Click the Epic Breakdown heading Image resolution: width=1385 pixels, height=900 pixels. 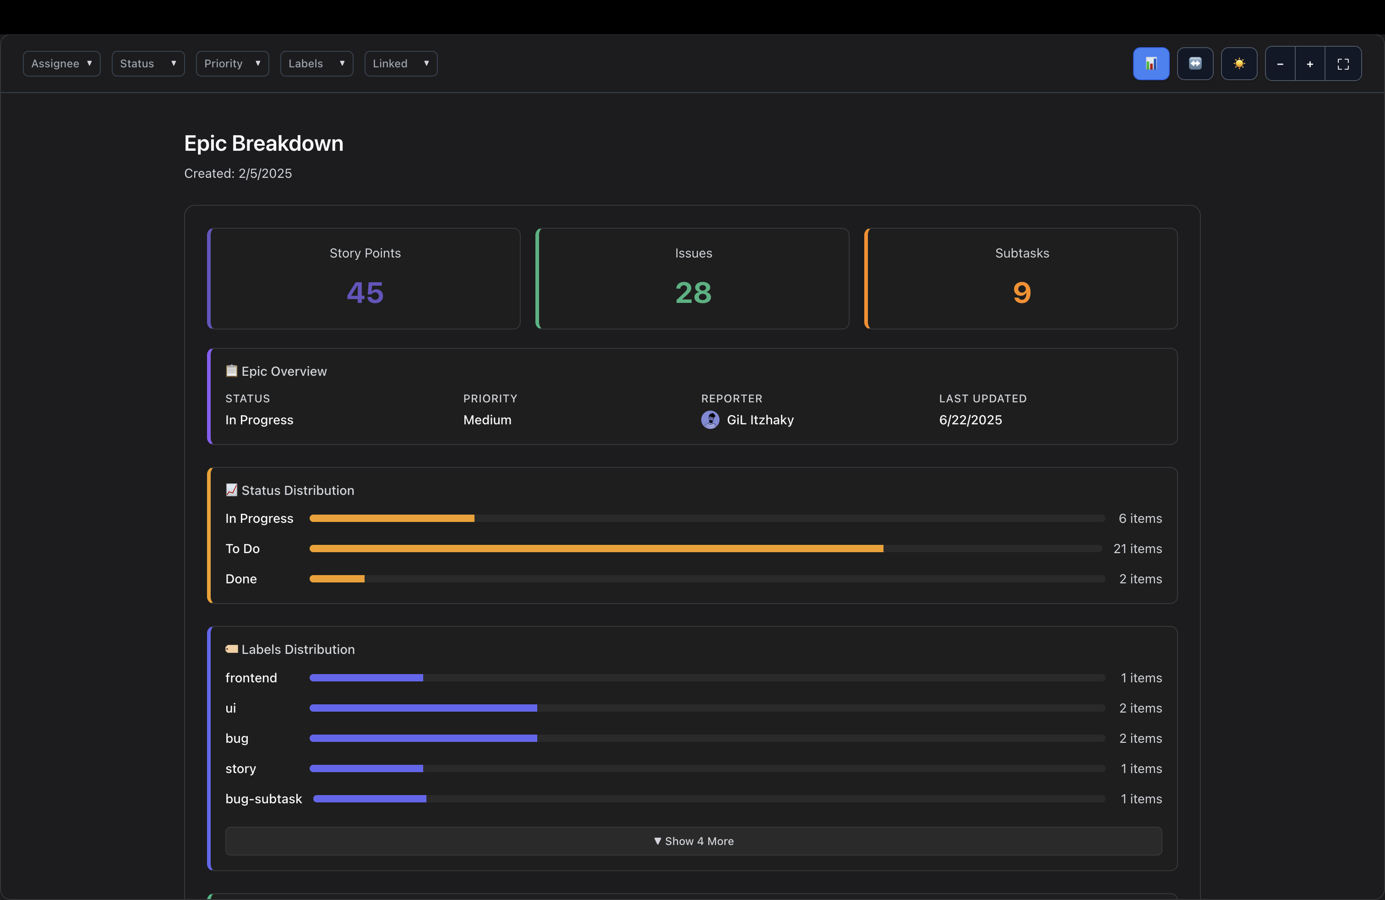pos(264,143)
